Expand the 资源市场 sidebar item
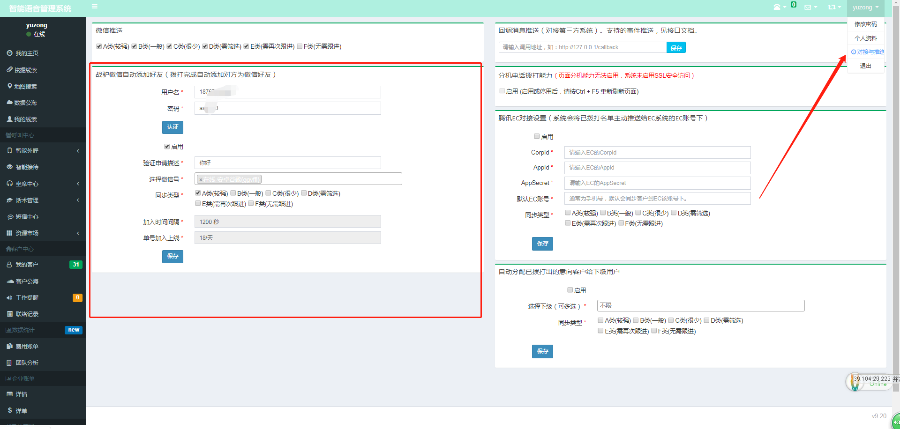 coord(43,233)
